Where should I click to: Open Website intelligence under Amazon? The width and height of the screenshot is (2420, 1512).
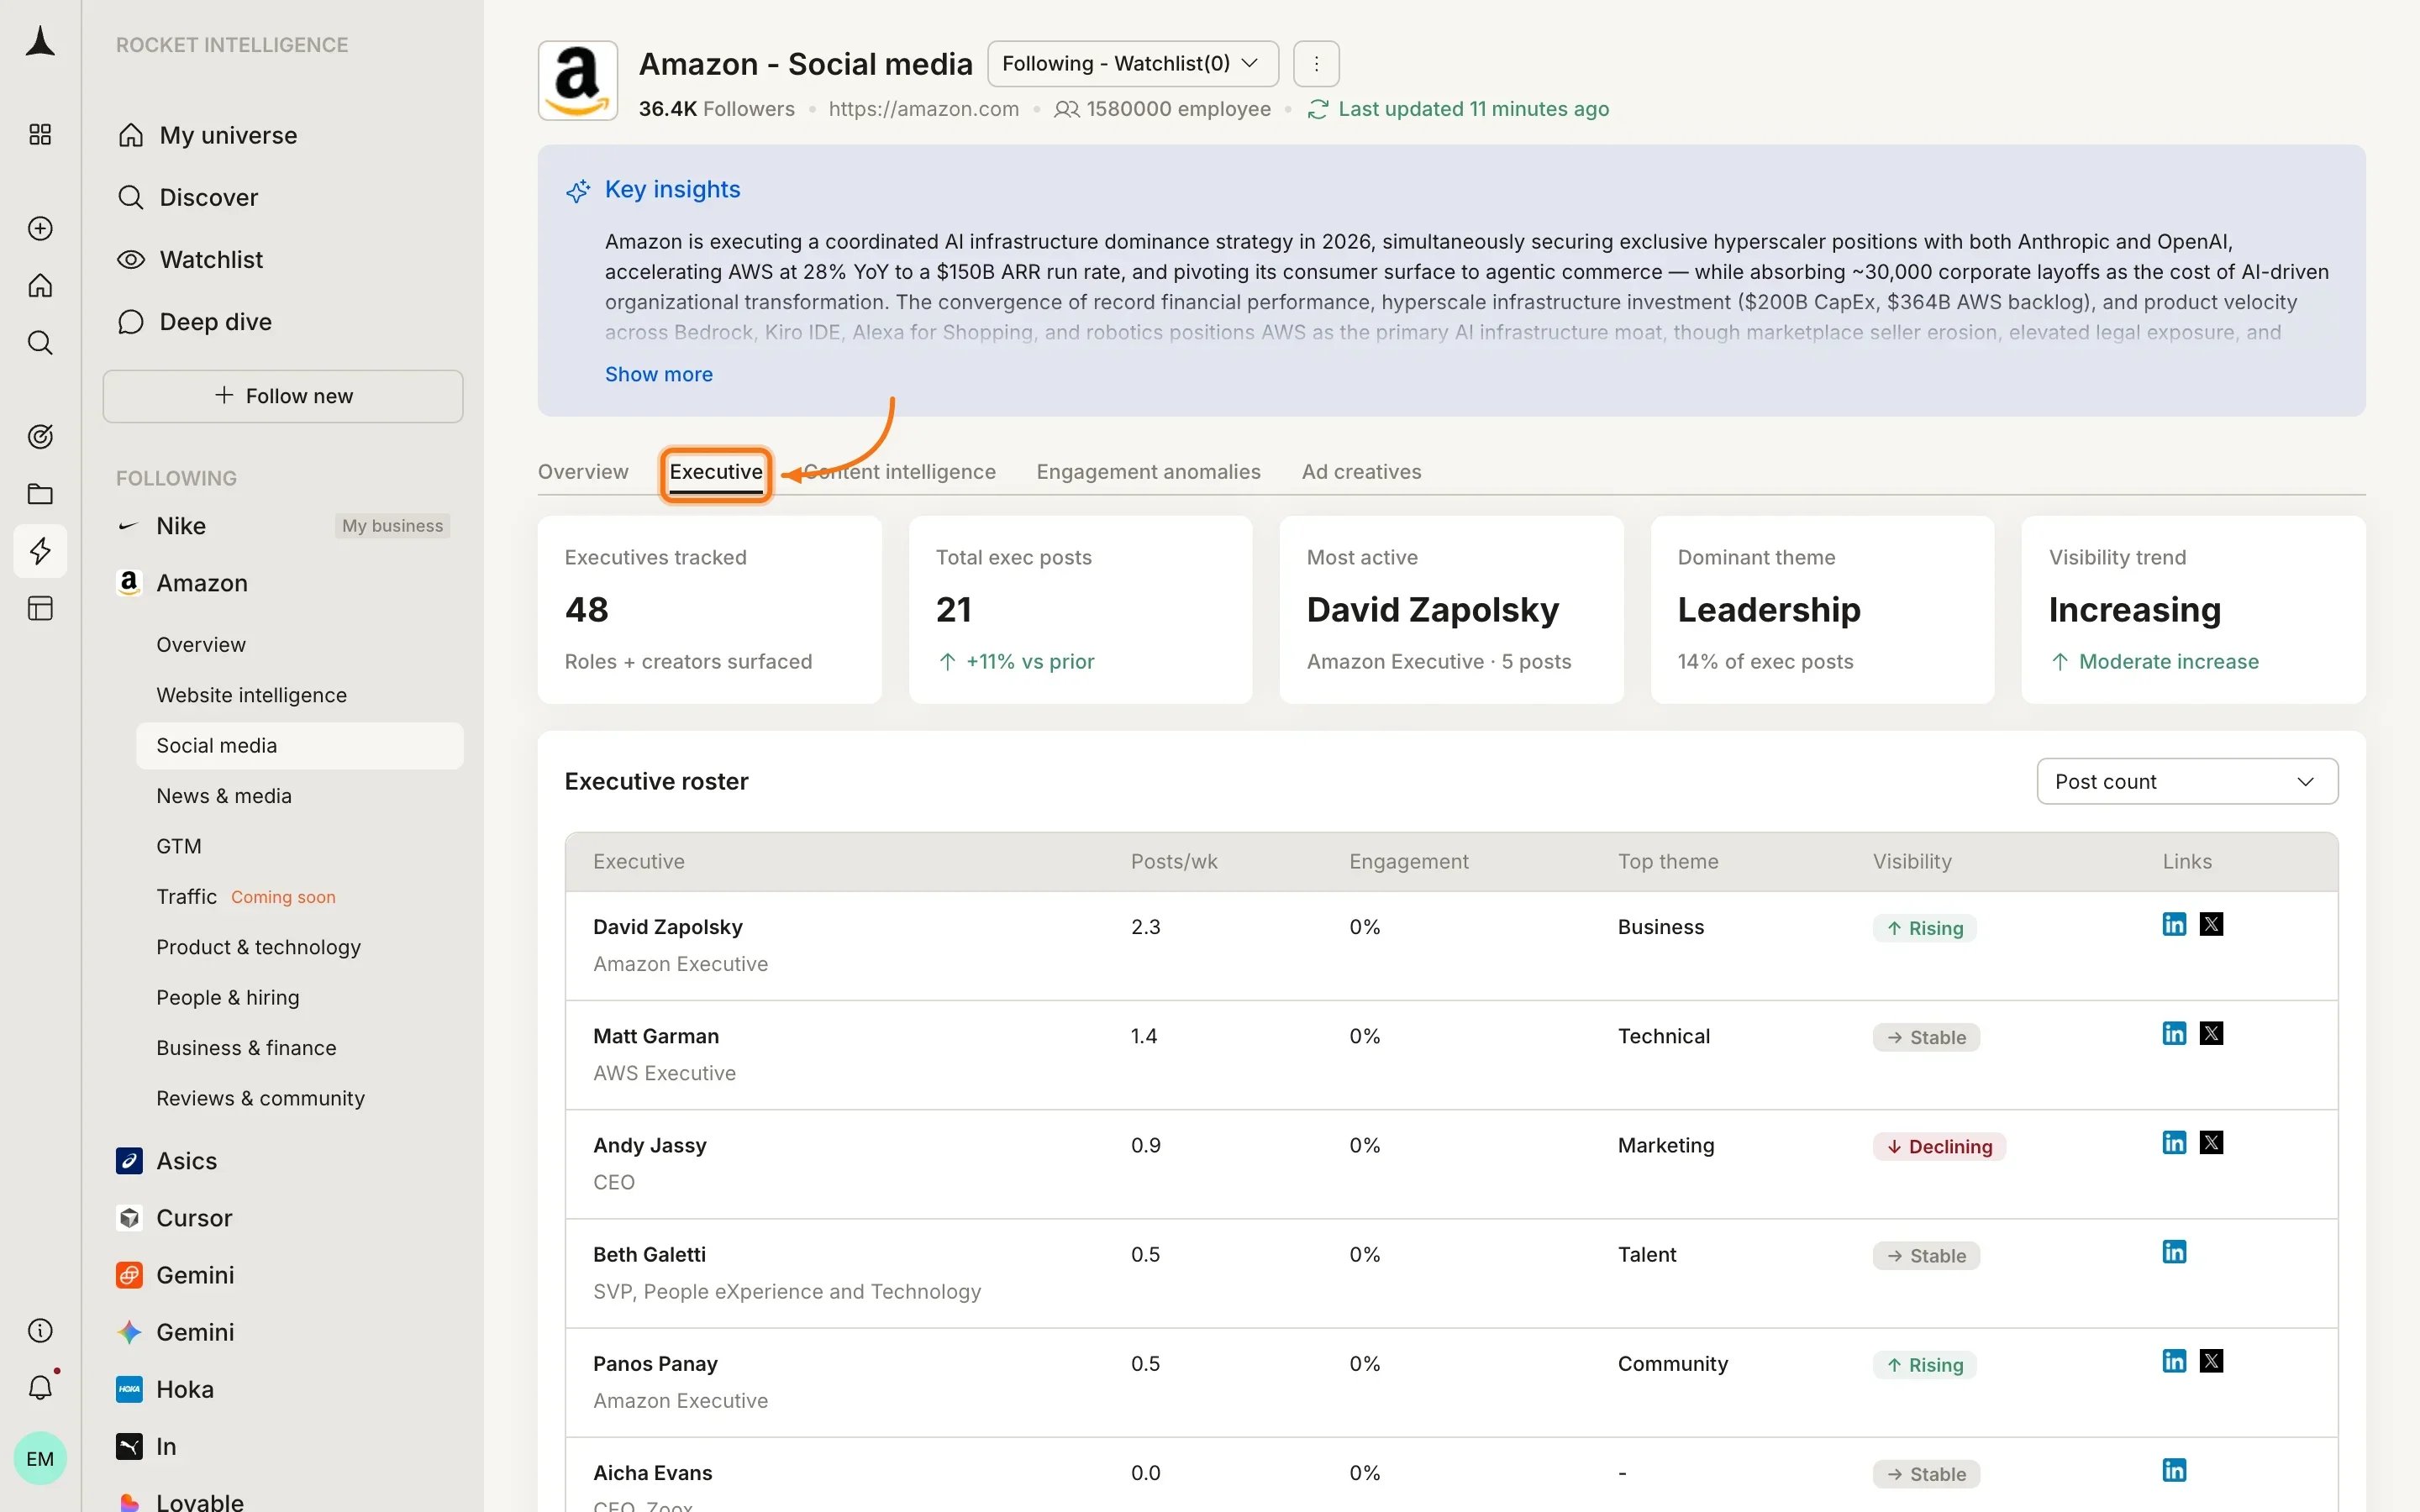click(x=251, y=695)
